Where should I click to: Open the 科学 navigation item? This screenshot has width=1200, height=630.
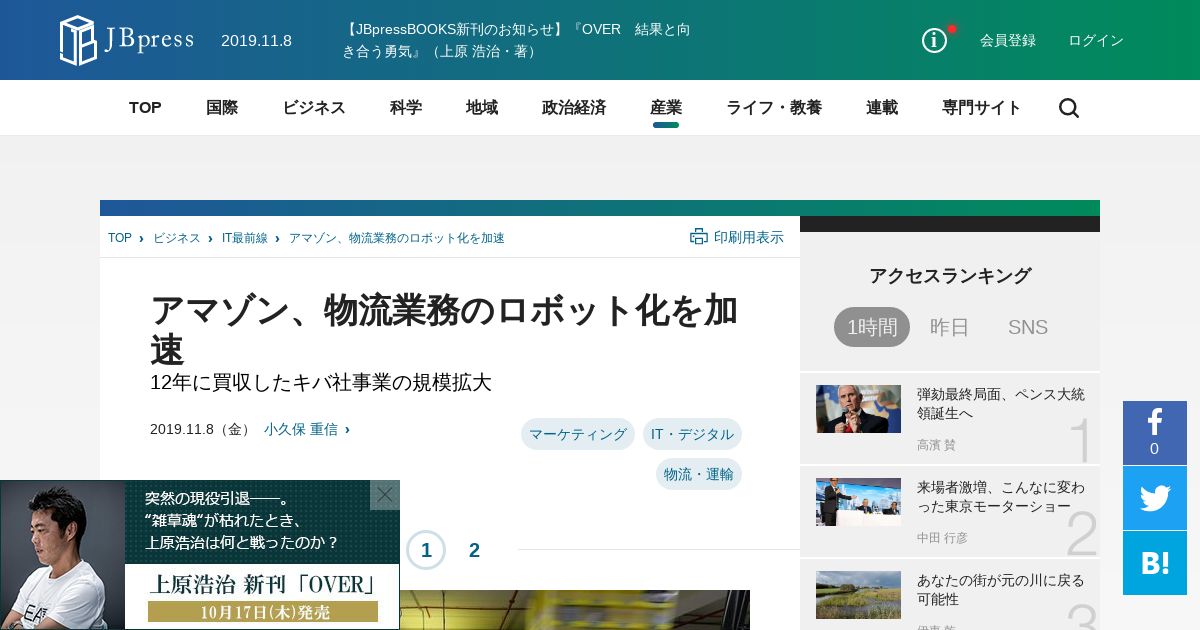(x=406, y=108)
